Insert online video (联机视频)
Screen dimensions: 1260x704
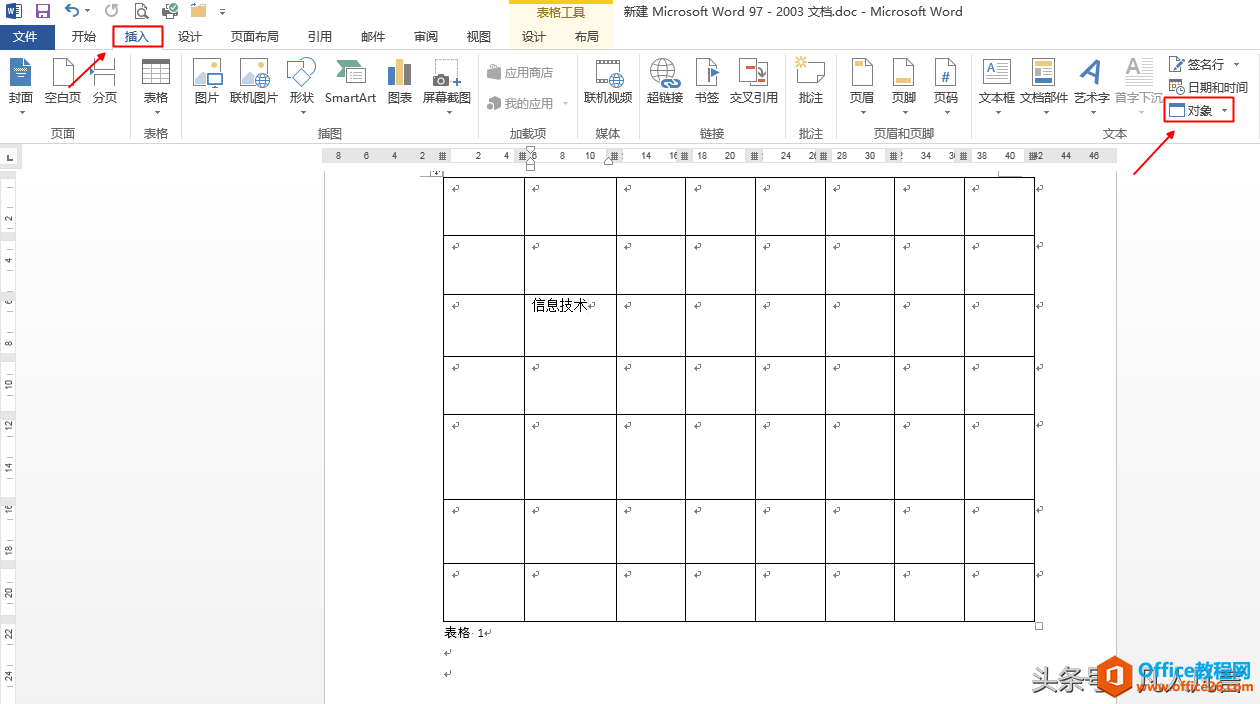608,82
